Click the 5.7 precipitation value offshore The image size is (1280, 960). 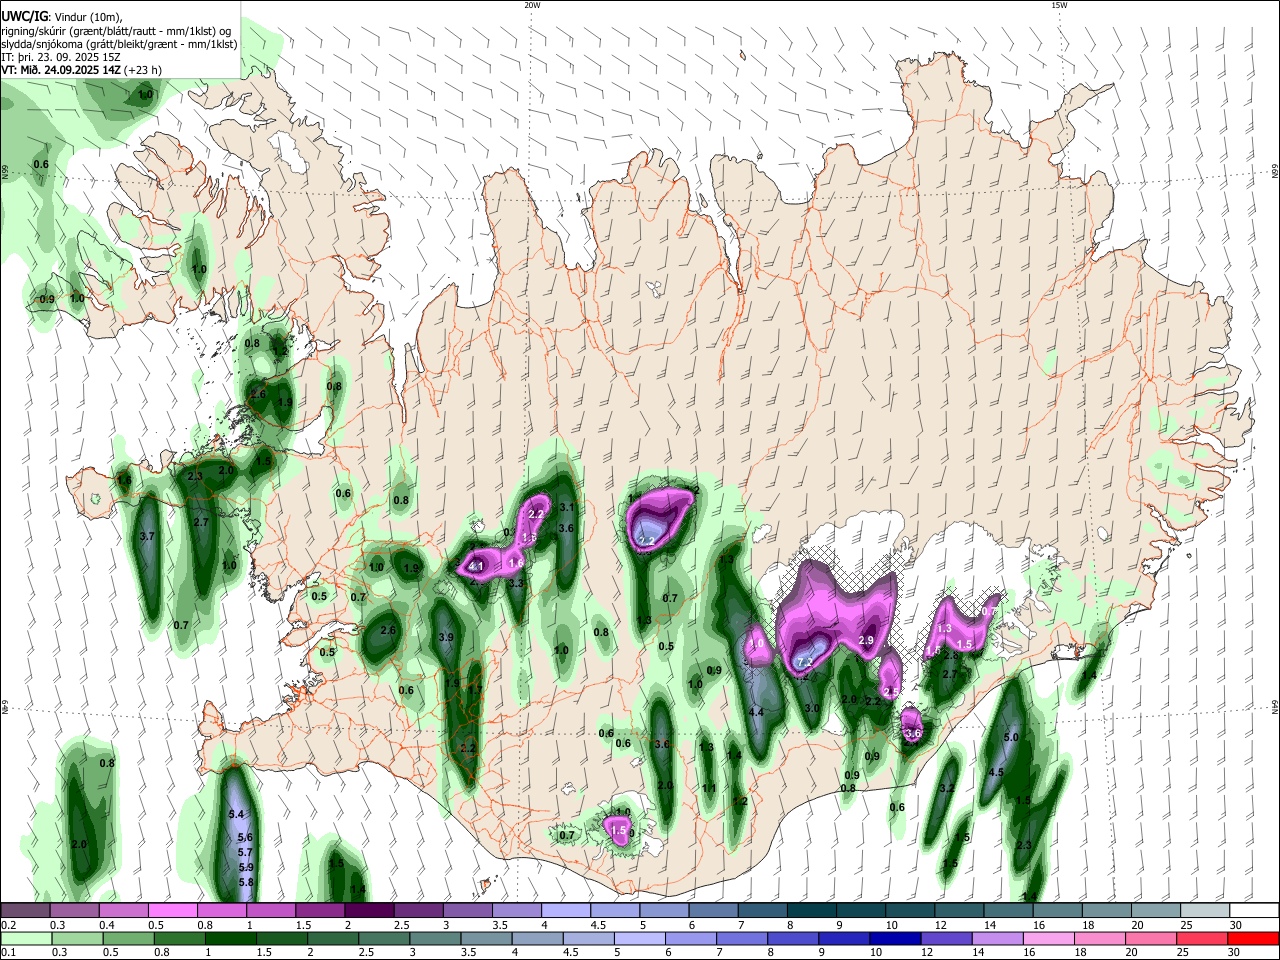point(245,852)
